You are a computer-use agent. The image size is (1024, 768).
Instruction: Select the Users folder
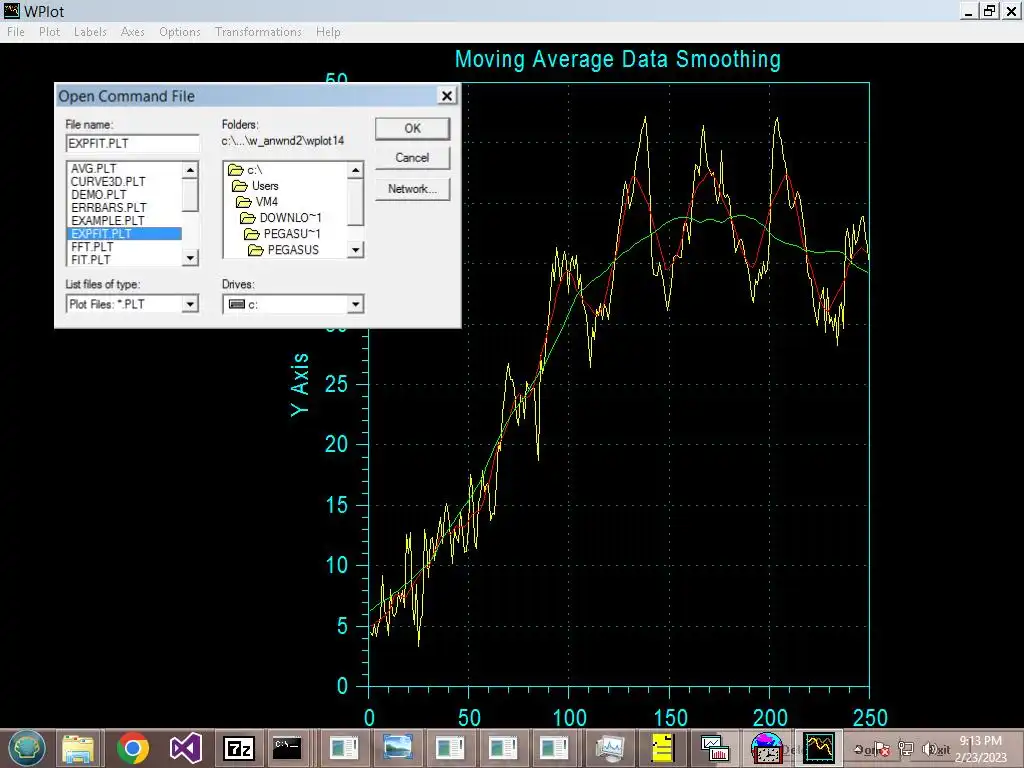tap(256, 186)
